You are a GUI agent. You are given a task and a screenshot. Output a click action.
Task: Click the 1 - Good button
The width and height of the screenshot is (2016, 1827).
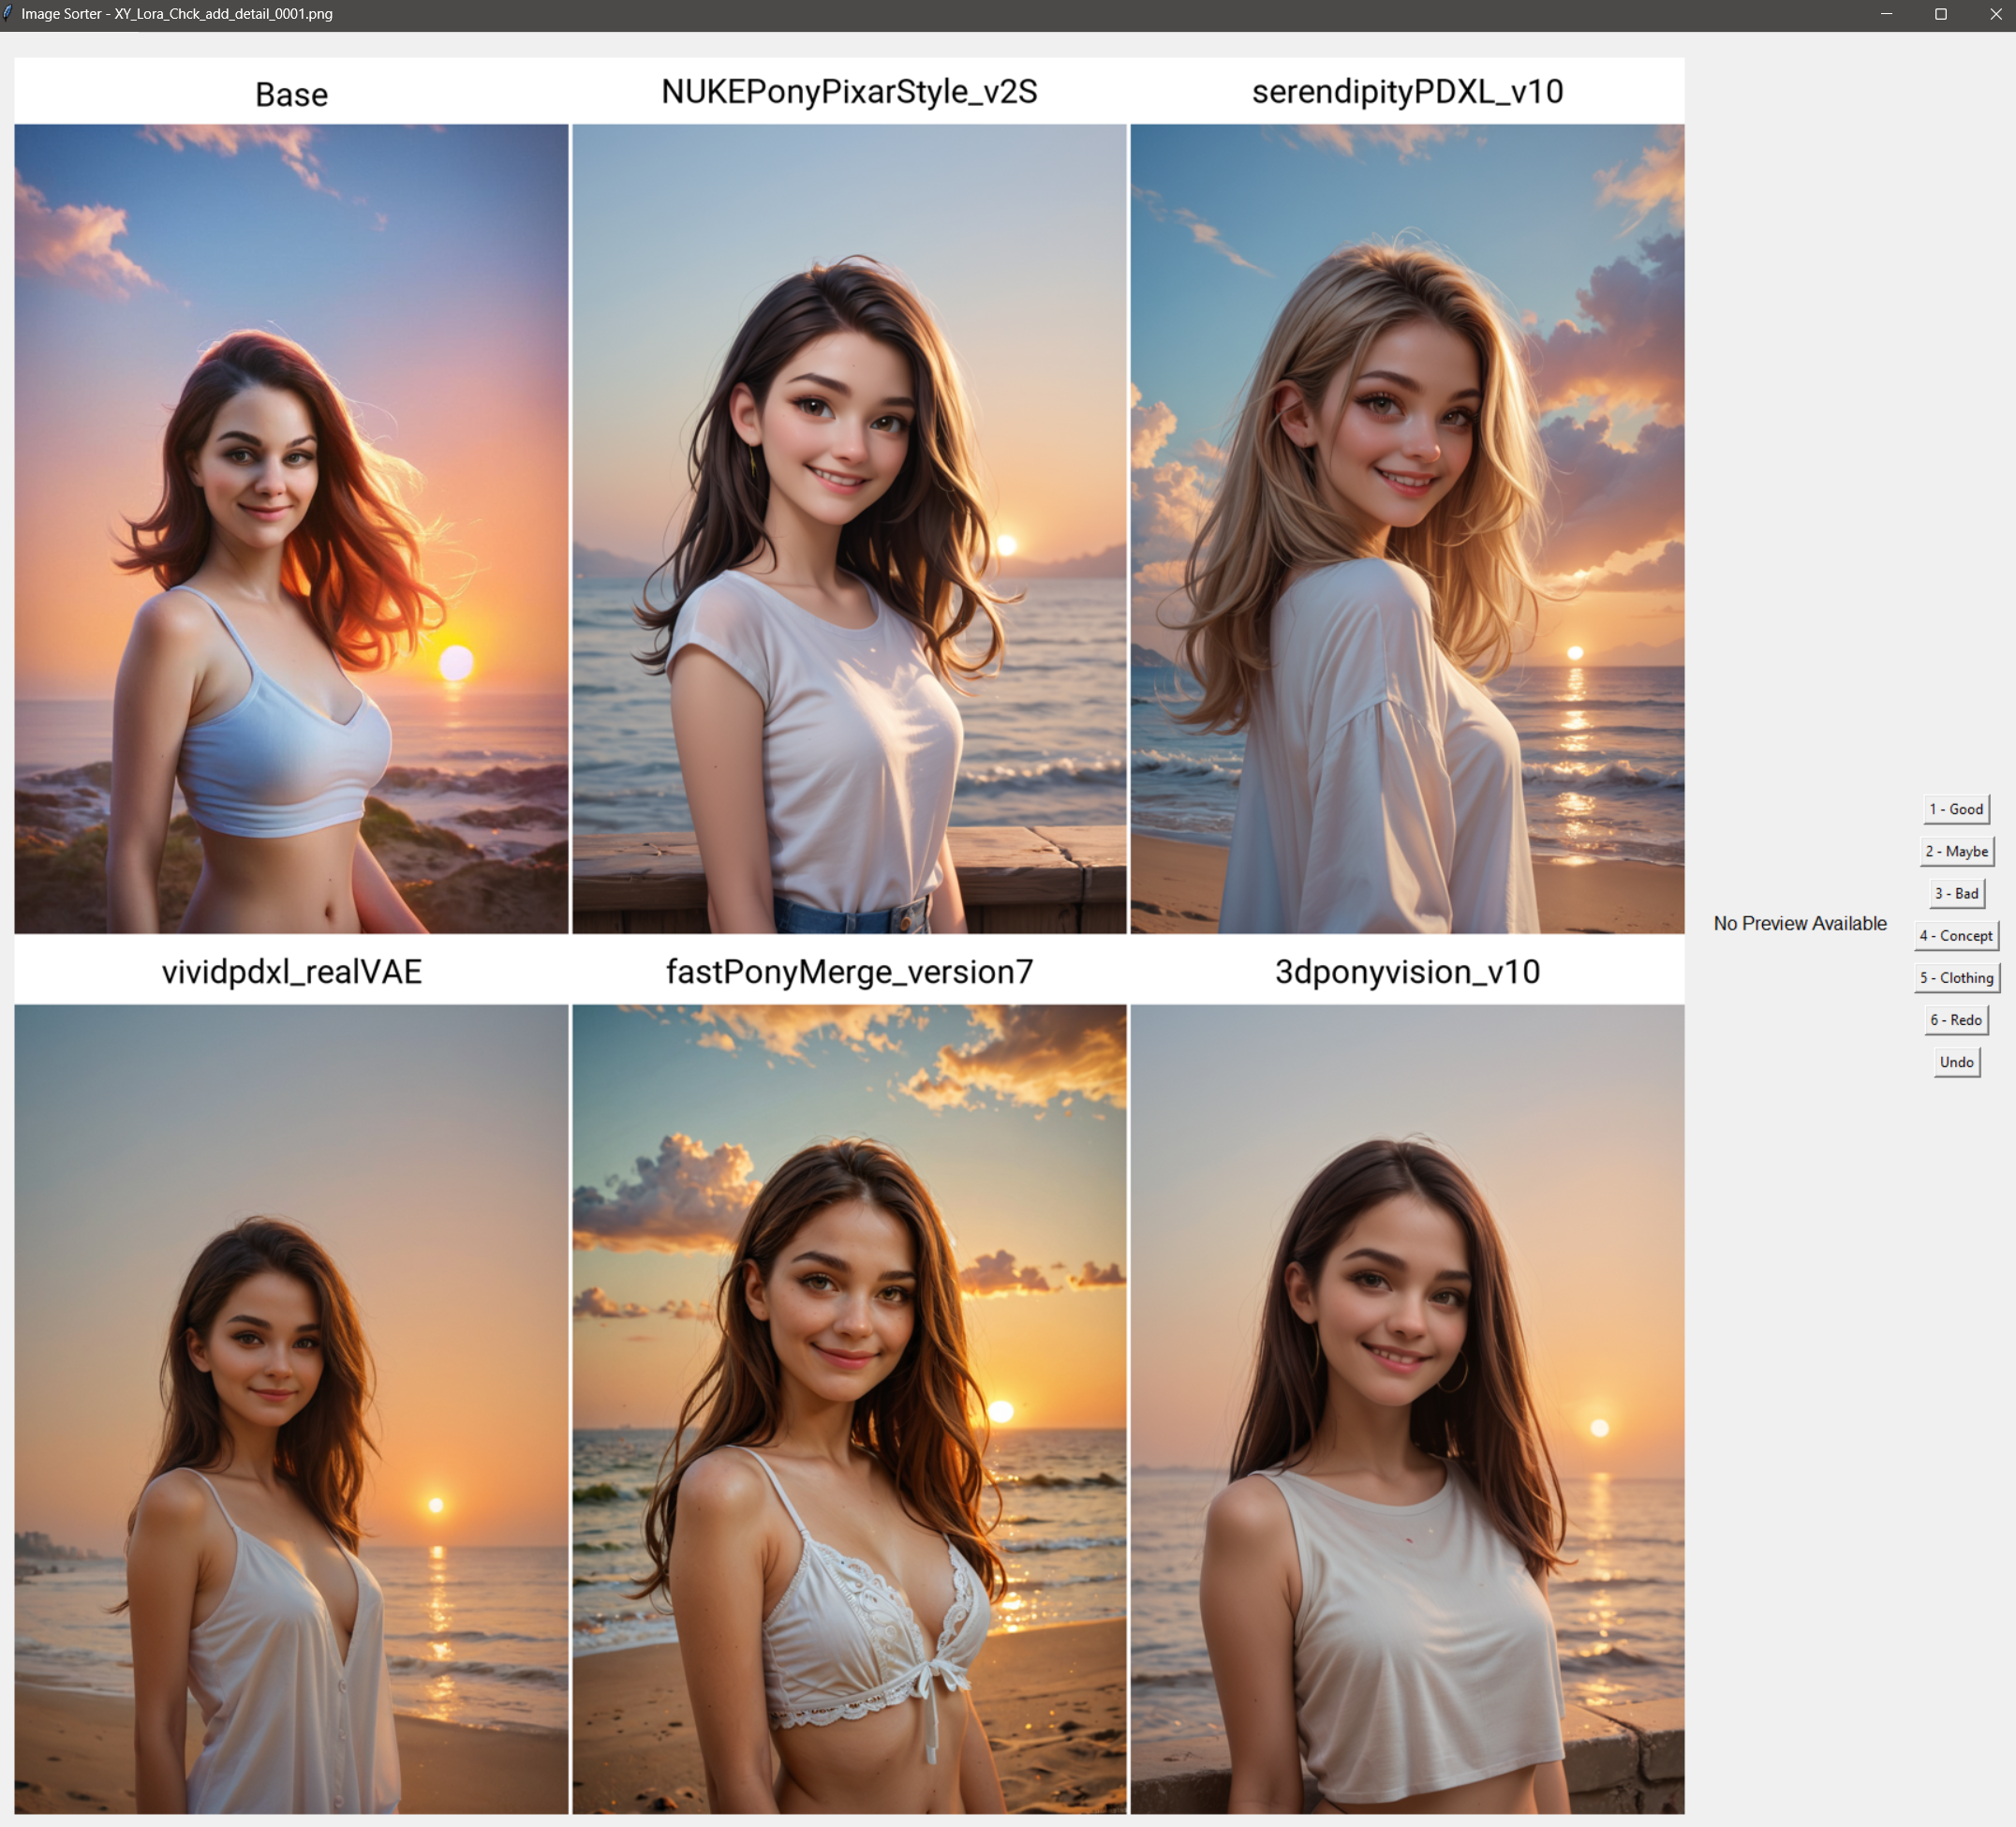pyautogui.click(x=1955, y=809)
